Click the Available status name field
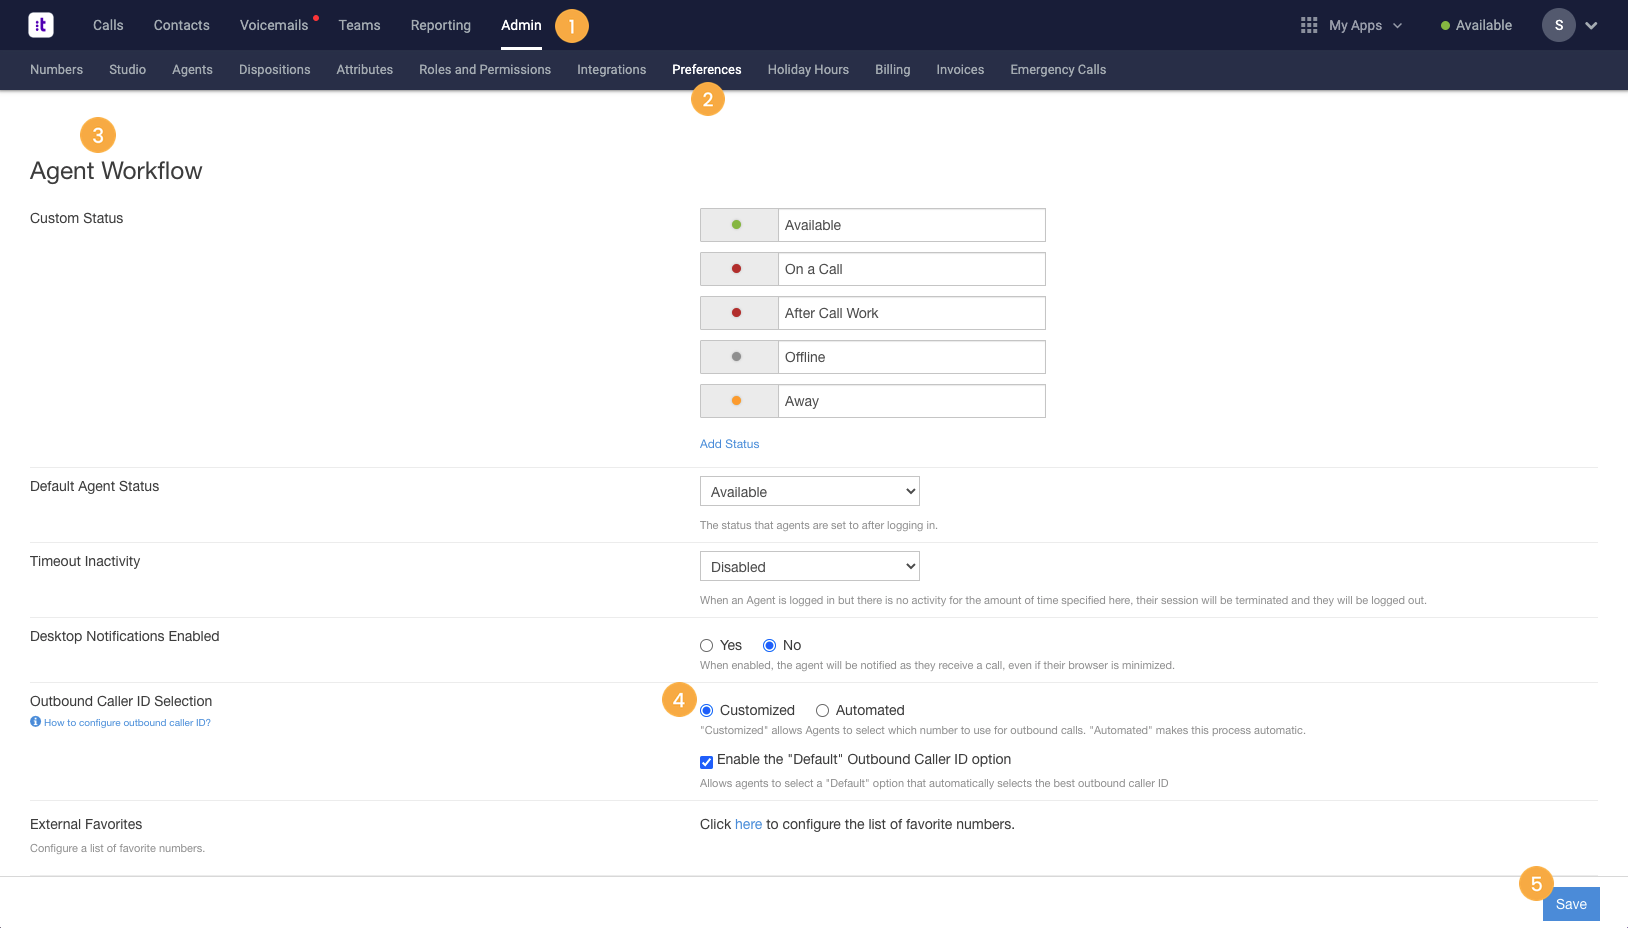The height and width of the screenshot is (928, 1628). pyautogui.click(x=912, y=225)
